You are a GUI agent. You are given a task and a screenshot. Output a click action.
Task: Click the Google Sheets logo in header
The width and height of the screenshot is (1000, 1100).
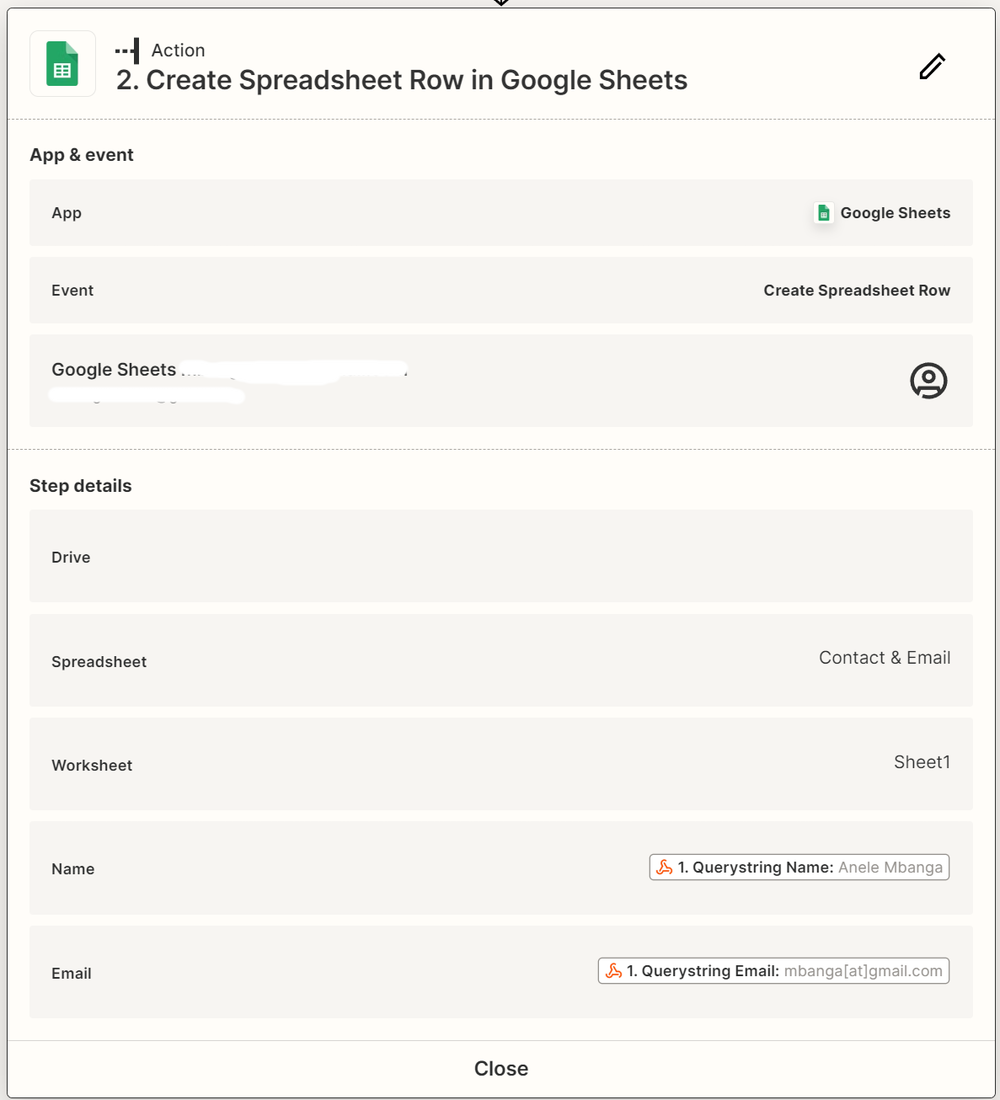[x=63, y=64]
